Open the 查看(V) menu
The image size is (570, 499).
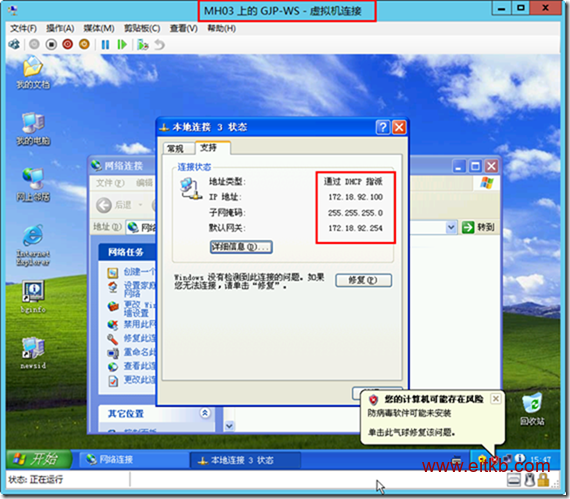click(x=184, y=28)
